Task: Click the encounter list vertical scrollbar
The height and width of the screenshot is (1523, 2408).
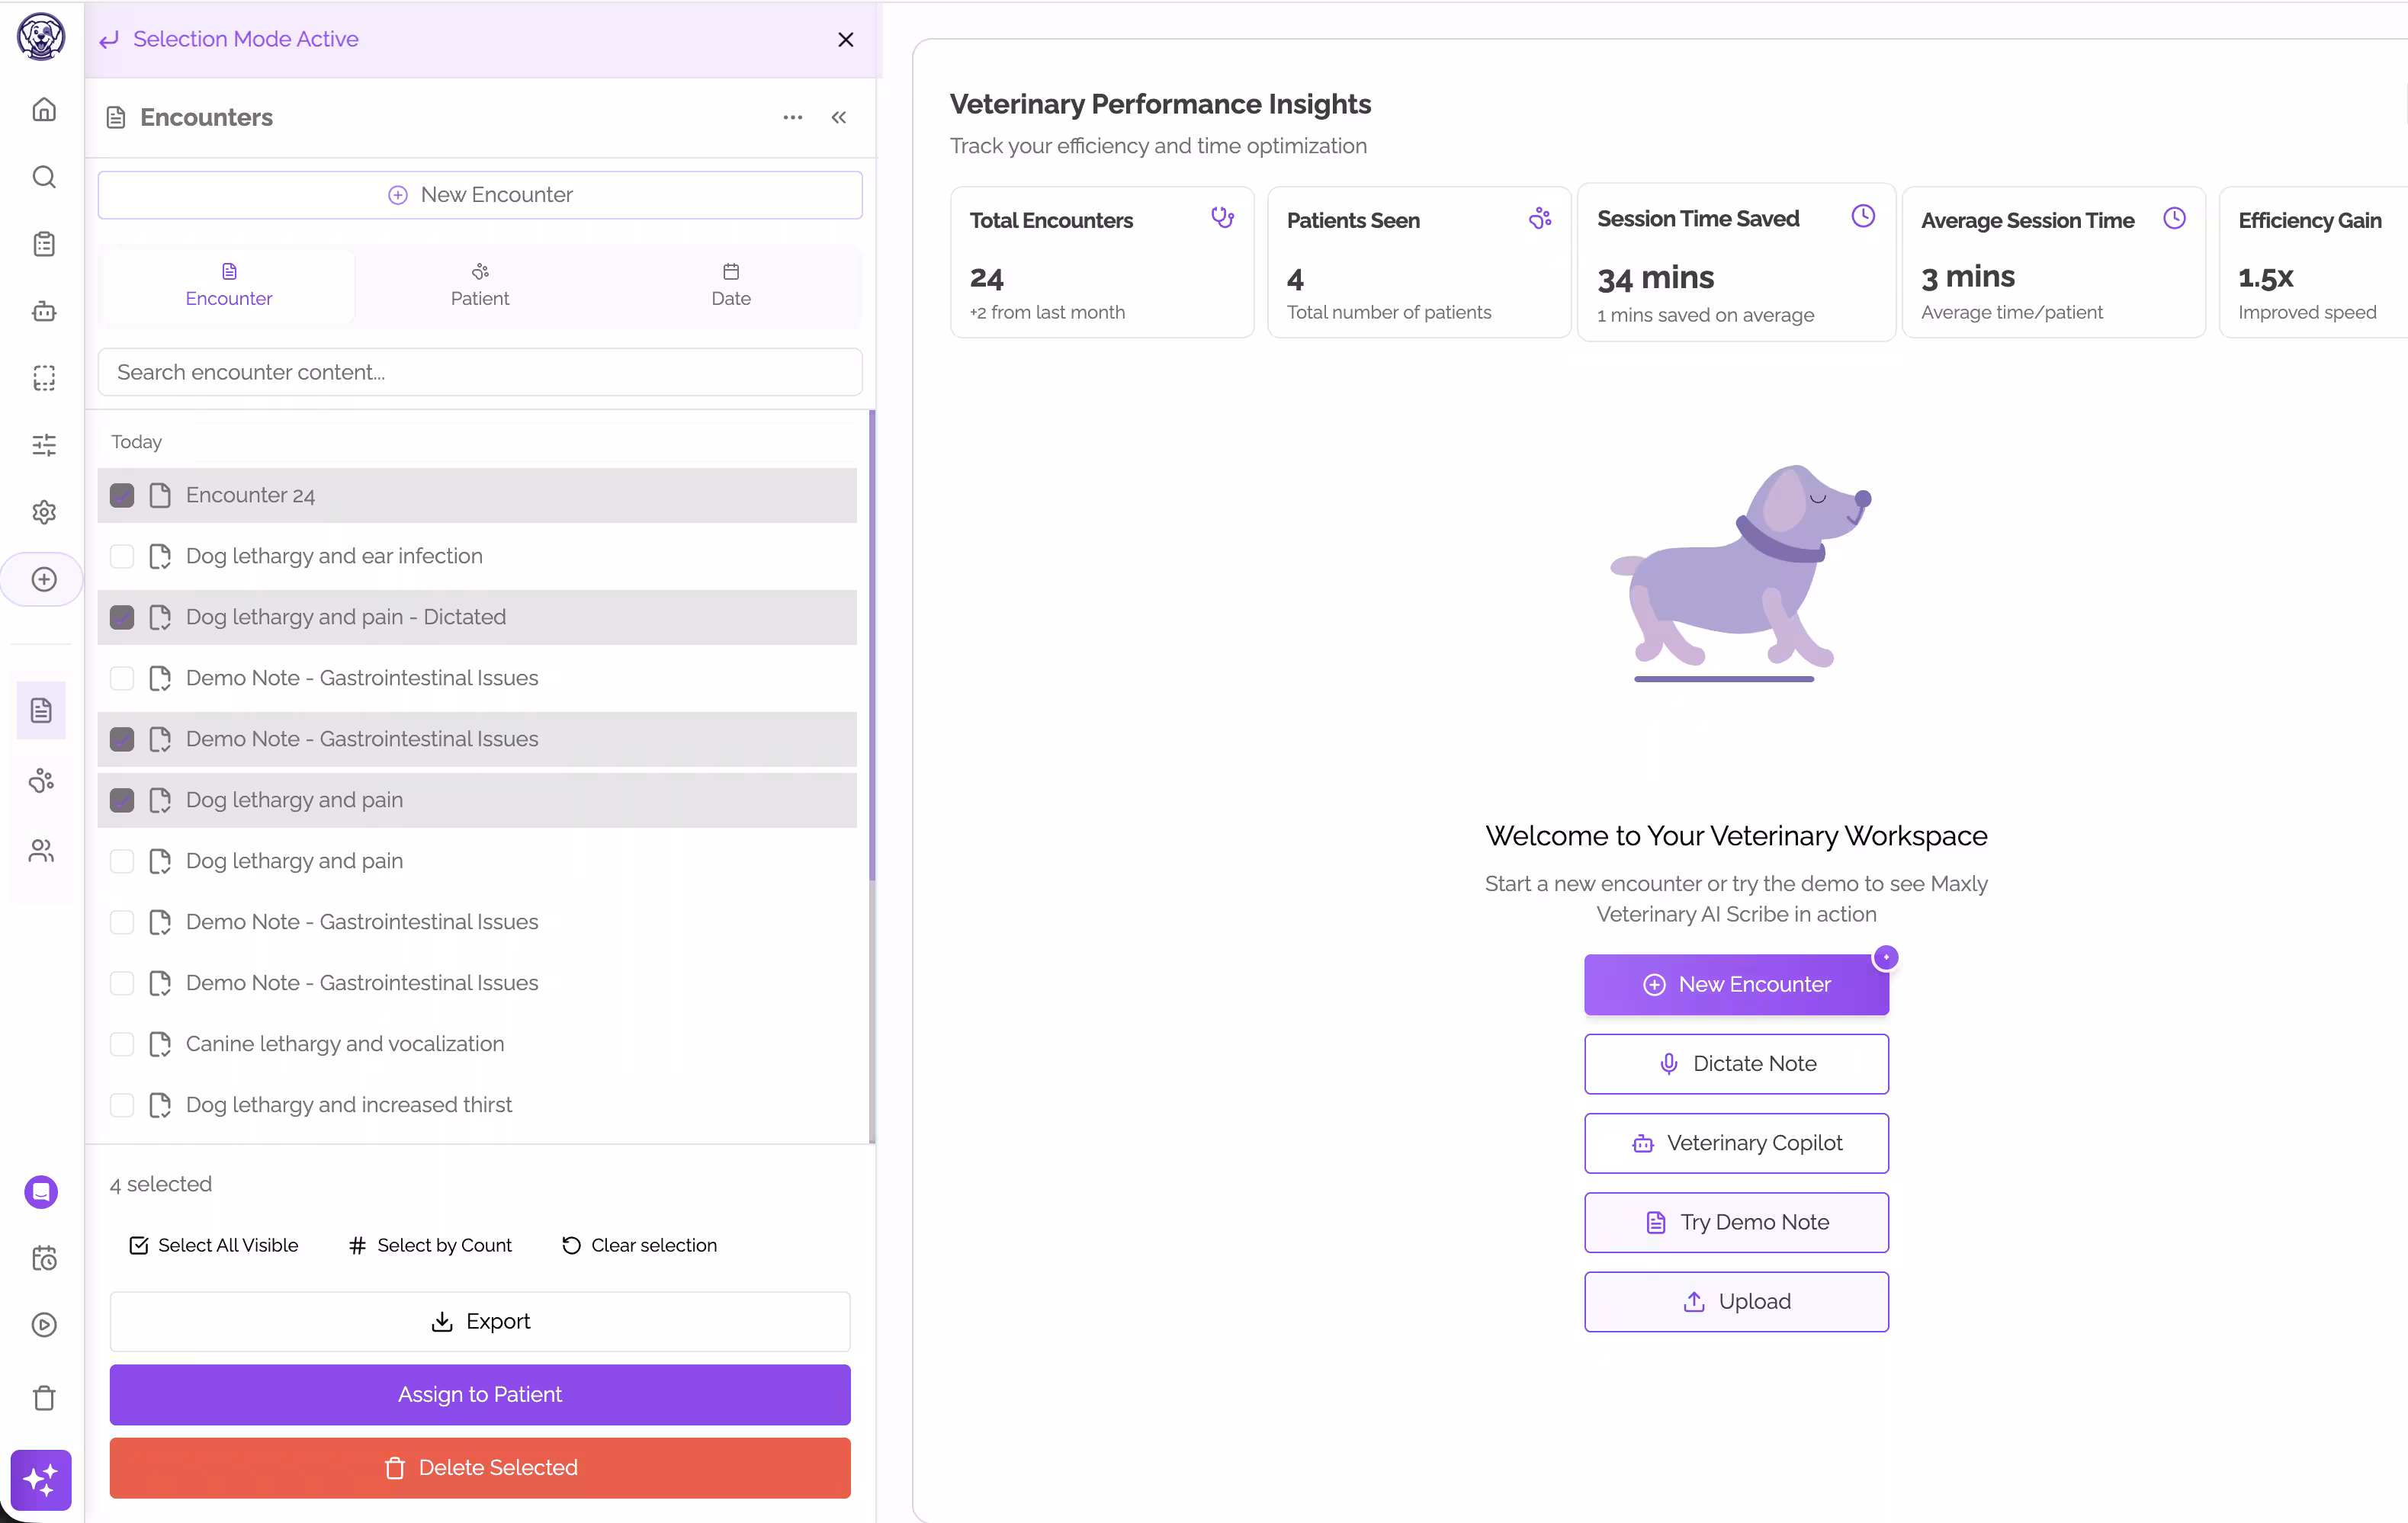Action: pos(872,645)
